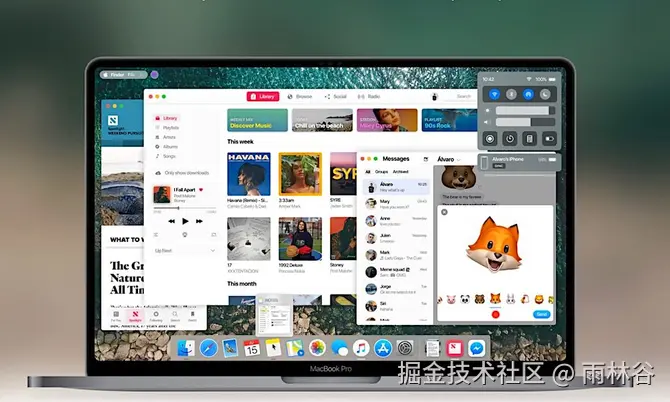Open the Finder menu in the menu bar
This screenshot has width=670, height=402.
(117, 75)
